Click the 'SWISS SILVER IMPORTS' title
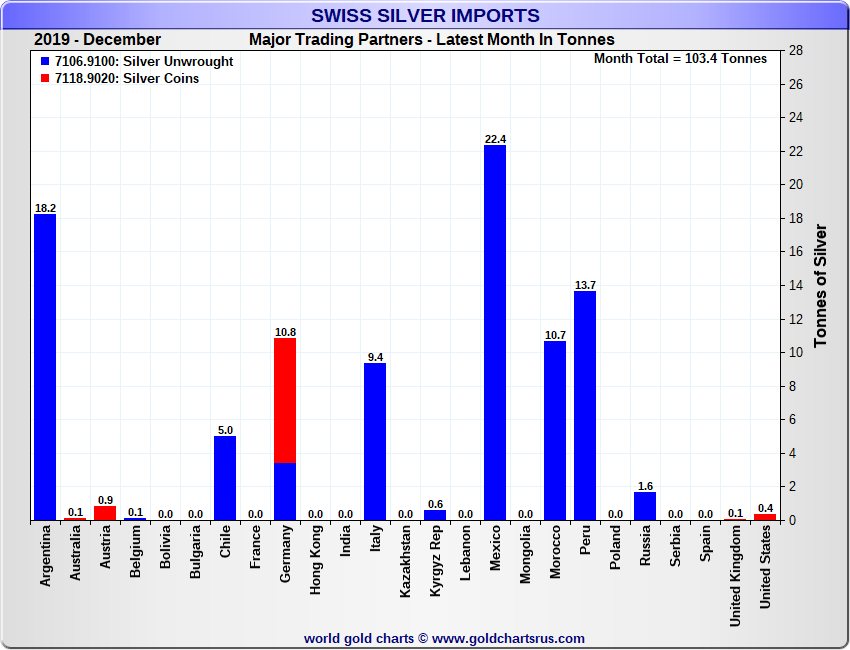Image resolution: width=850 pixels, height=650 pixels. tap(426, 15)
